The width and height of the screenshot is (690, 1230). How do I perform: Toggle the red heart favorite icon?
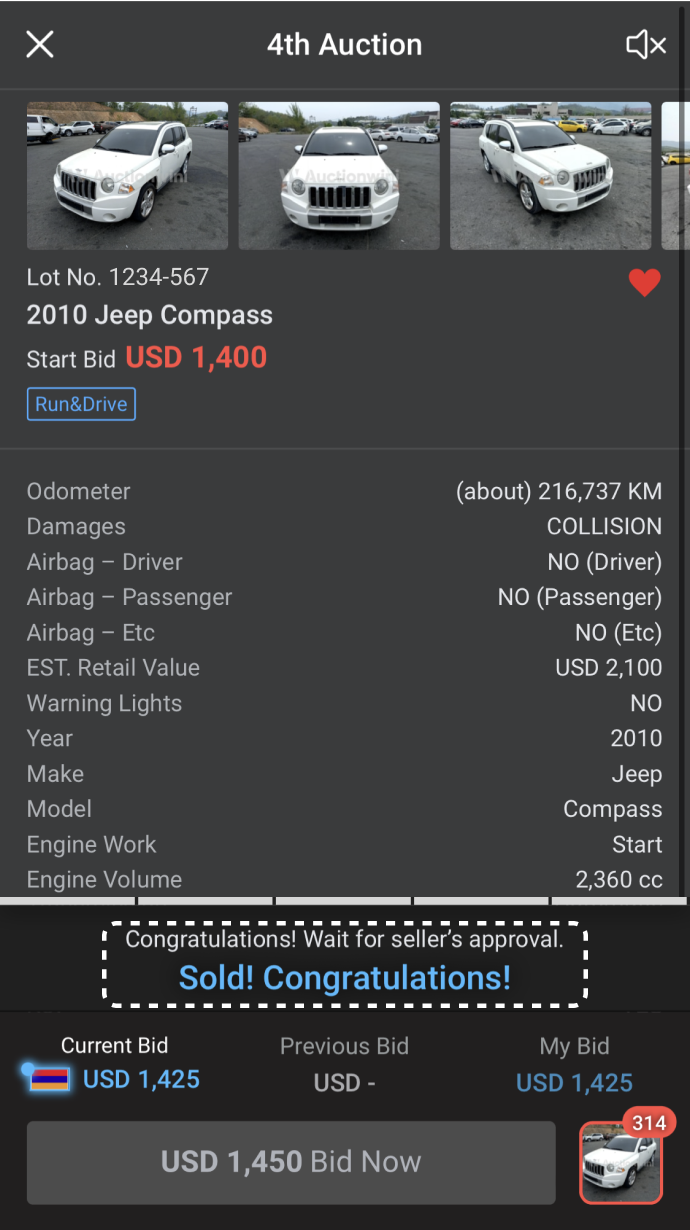pos(645,283)
